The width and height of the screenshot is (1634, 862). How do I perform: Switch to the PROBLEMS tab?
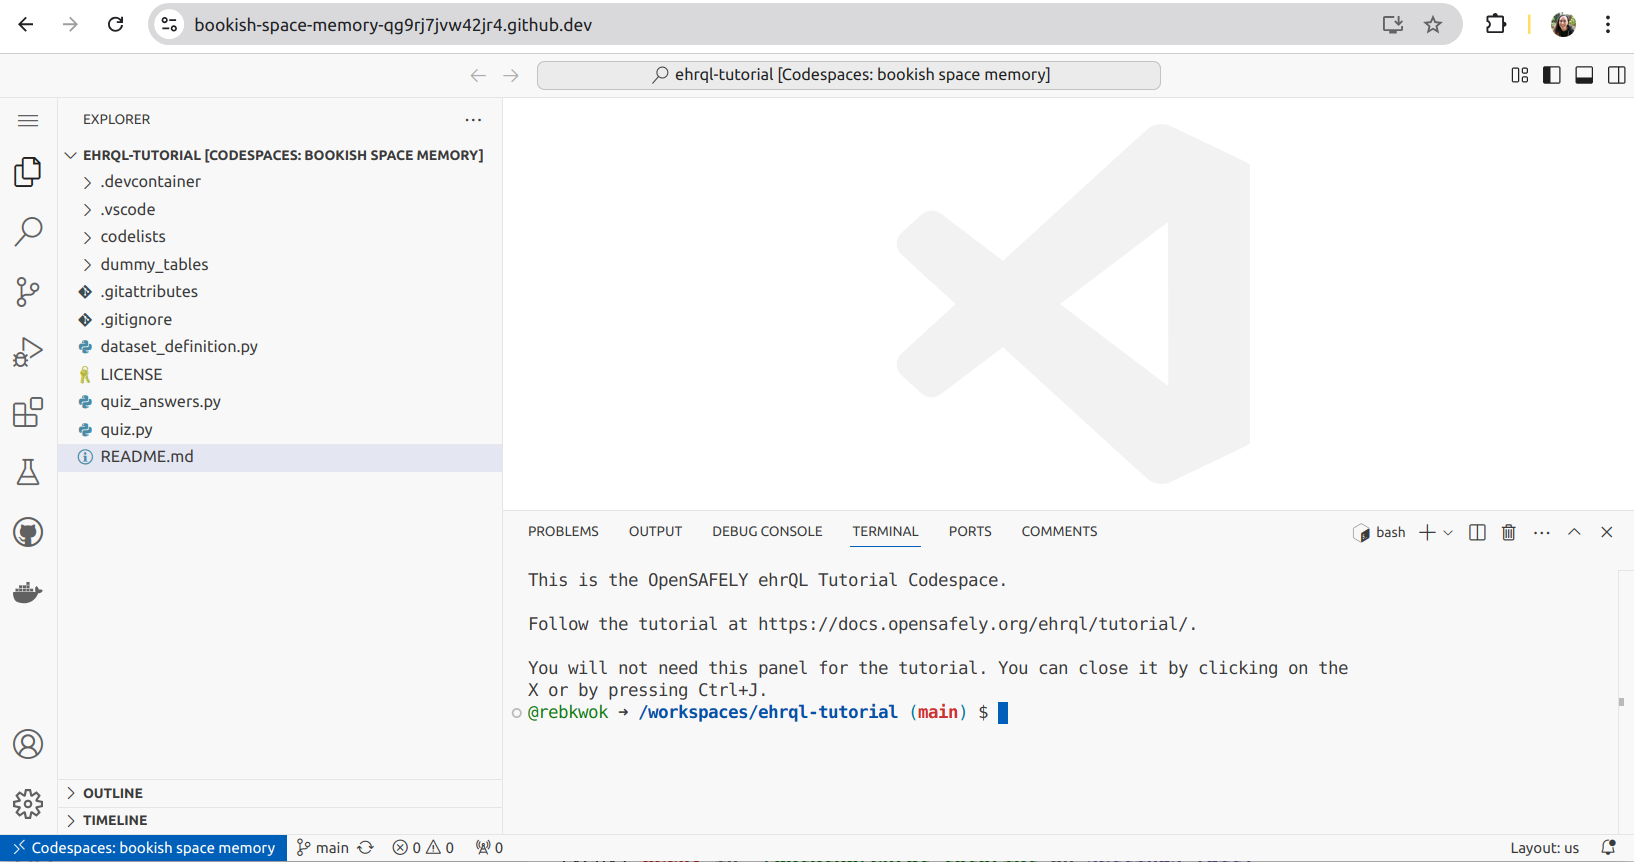(563, 531)
